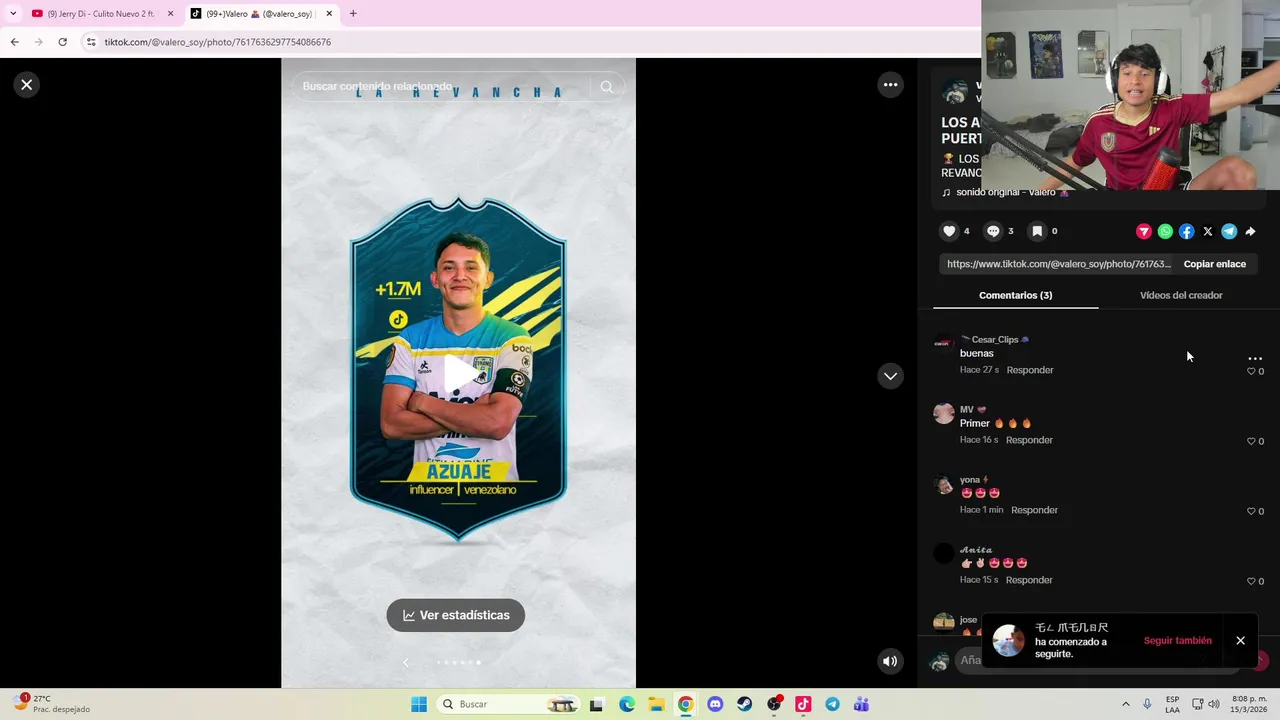This screenshot has width=1280, height=720.
Task: Like MV's 'Primer' comment
Action: [x=1251, y=441]
